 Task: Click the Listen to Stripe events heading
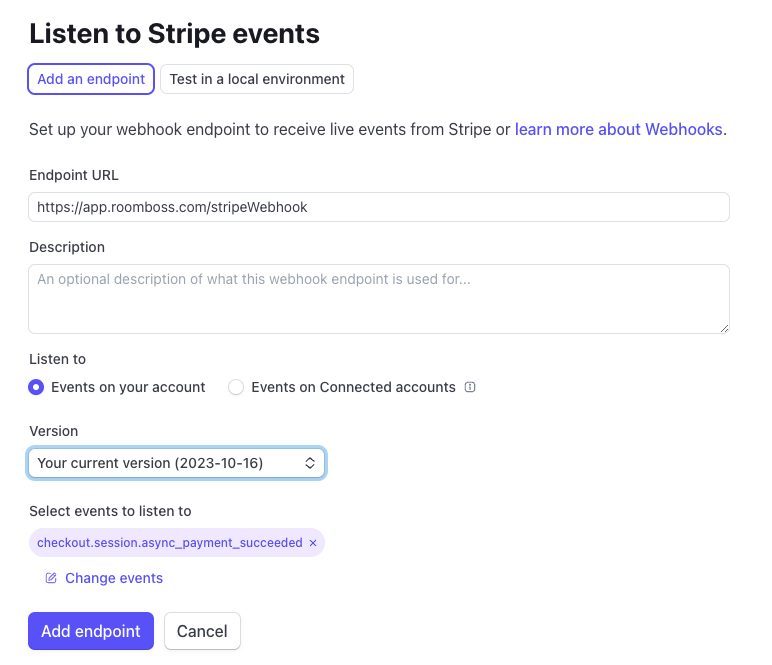174,34
